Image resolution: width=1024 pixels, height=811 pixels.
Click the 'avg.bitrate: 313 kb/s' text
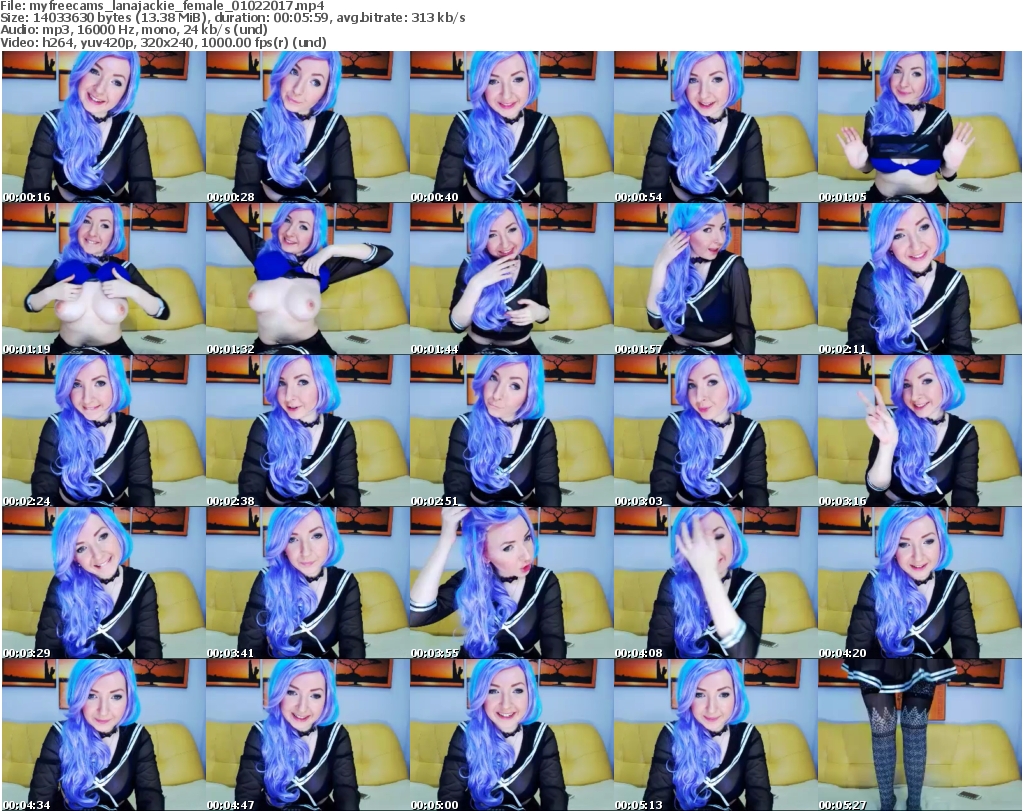(401, 18)
